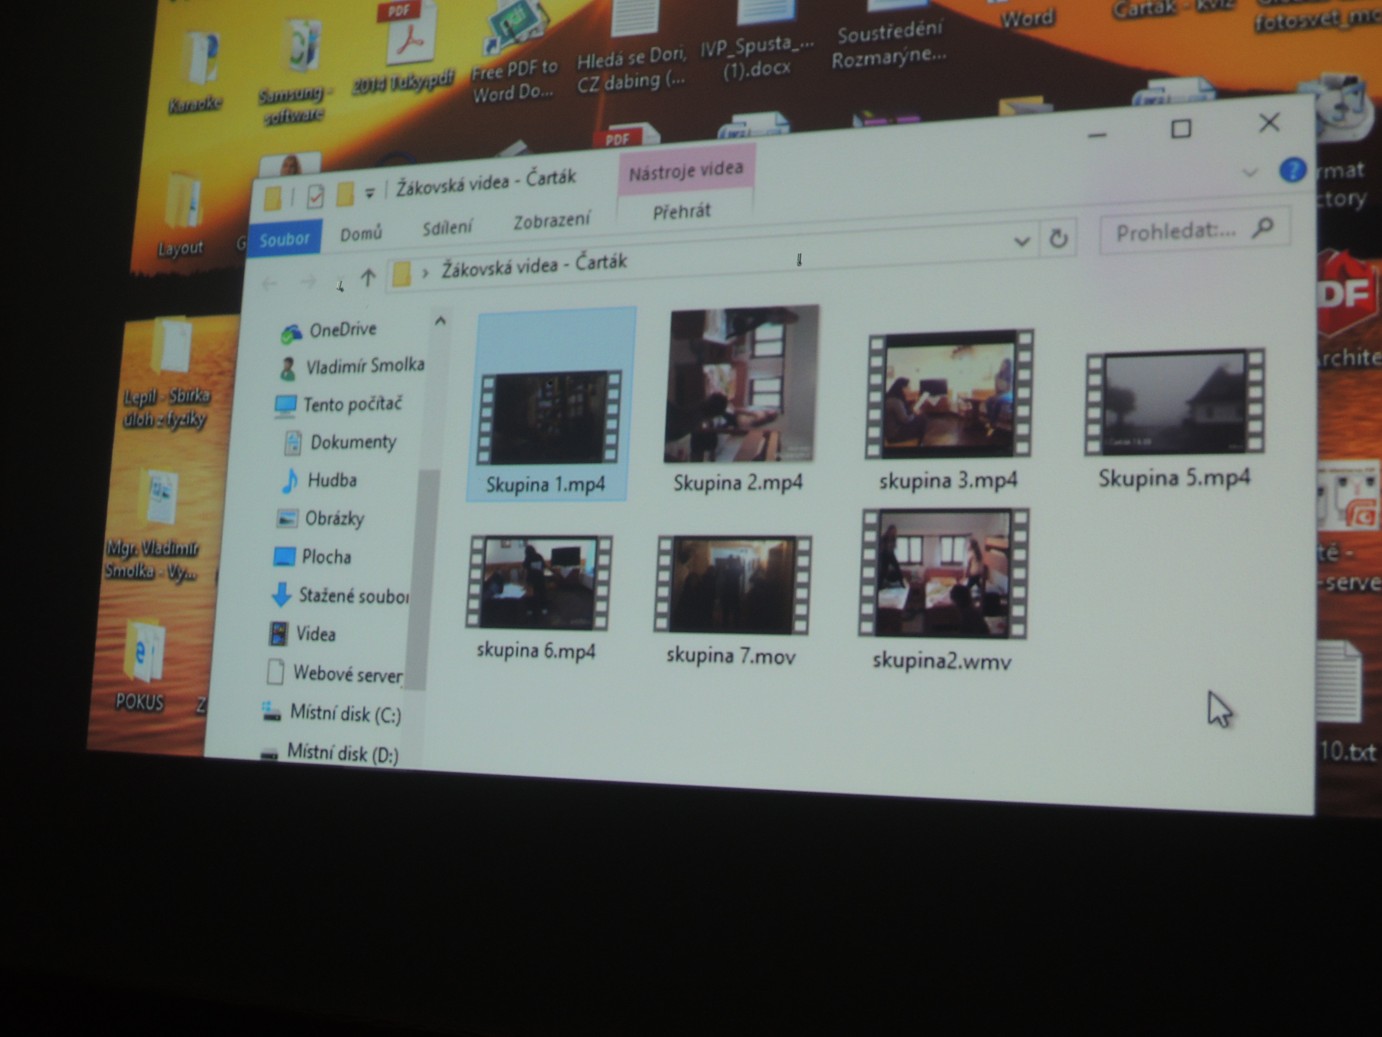1382x1037 pixels.
Task: Expand the address bar history dropdown
Action: (x=1021, y=241)
